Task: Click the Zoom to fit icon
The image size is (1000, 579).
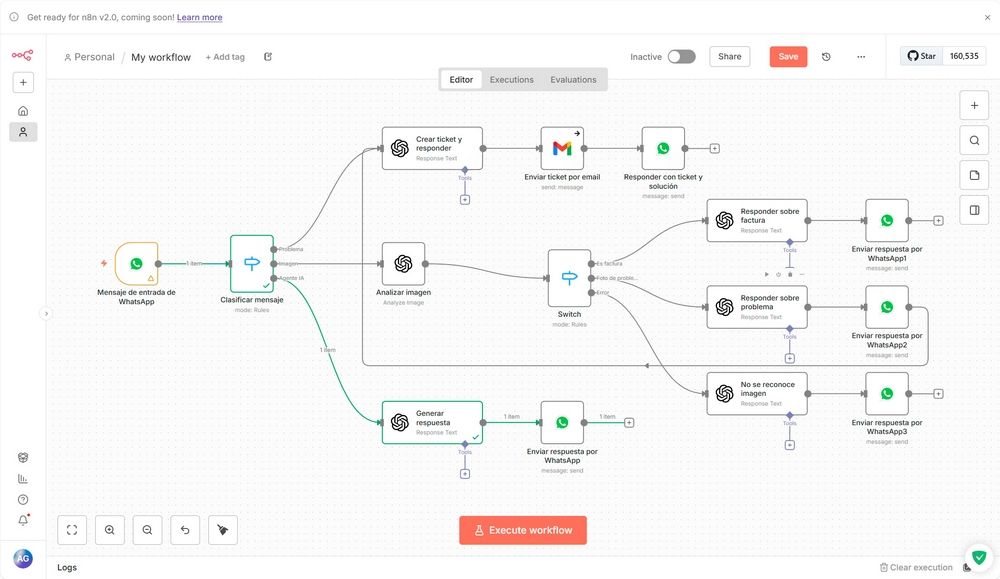Action: [x=71, y=529]
